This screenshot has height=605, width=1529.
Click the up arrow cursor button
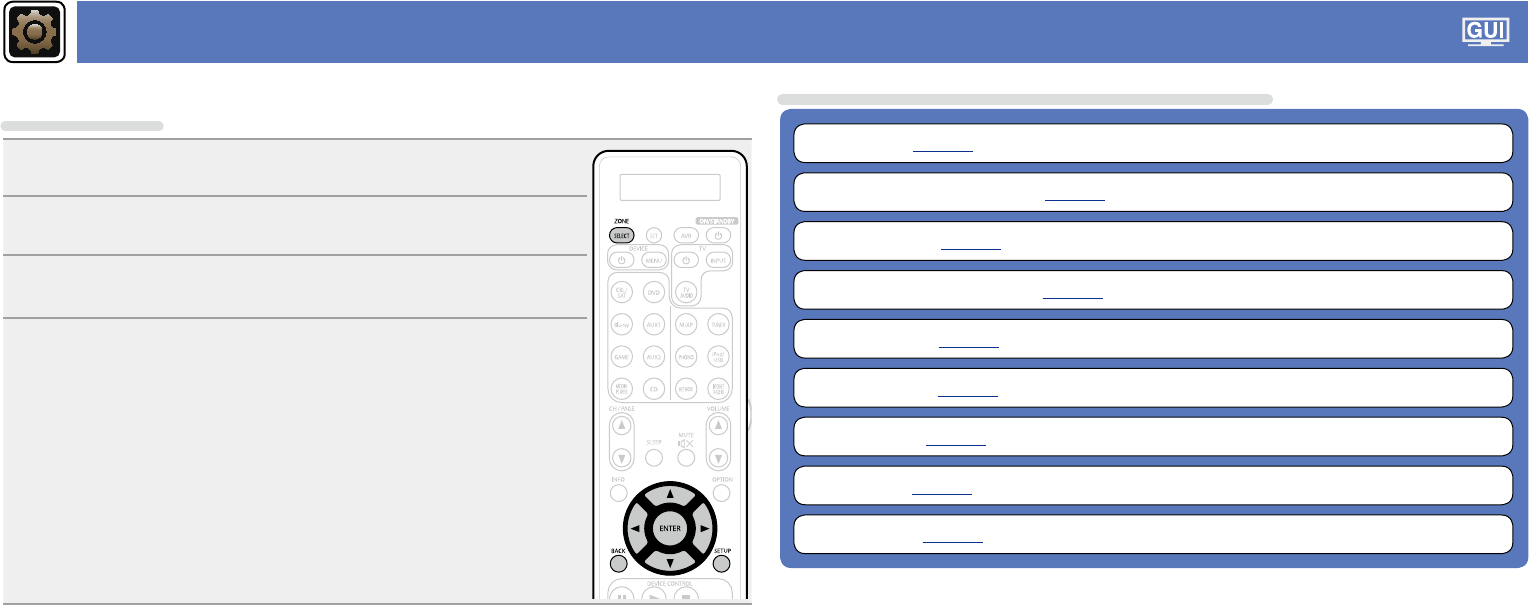668,496
